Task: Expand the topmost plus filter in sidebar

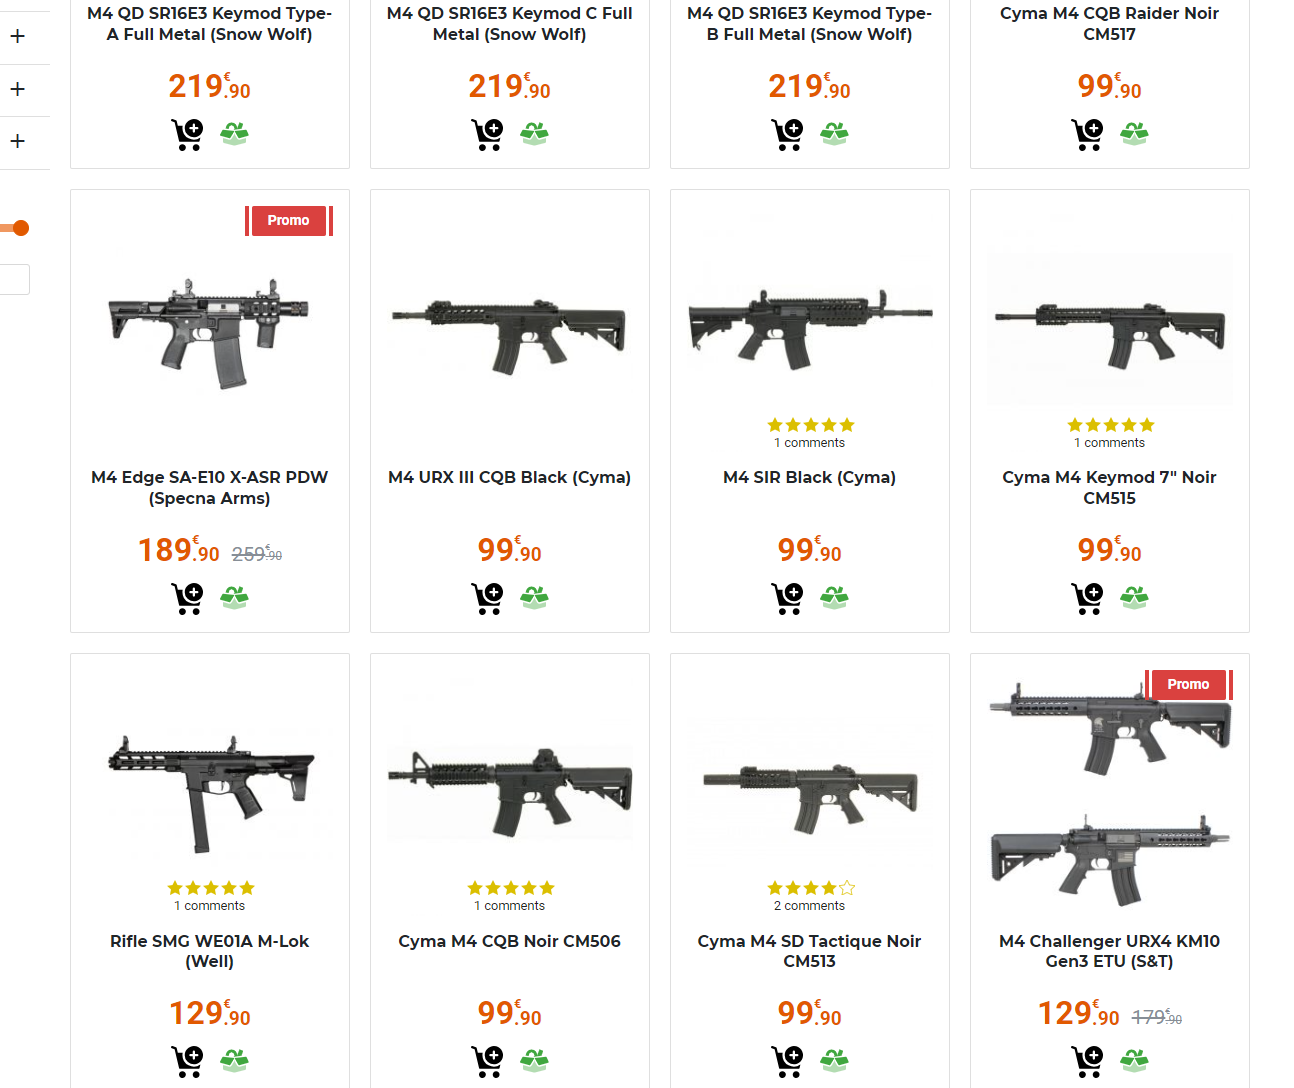Action: point(17,37)
